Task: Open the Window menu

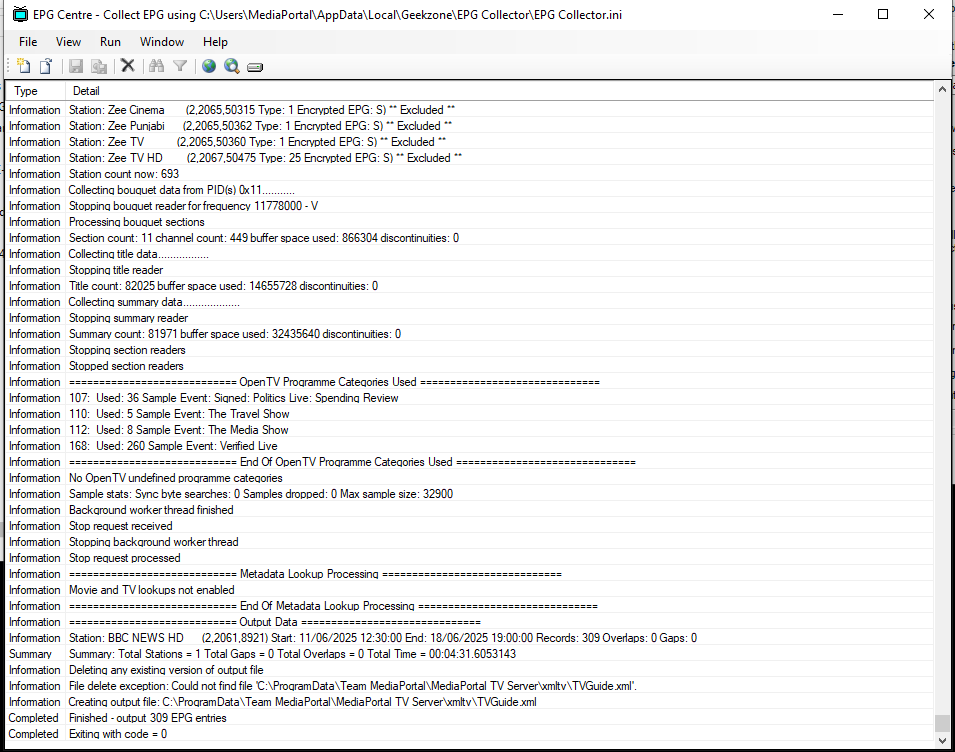Action: point(161,42)
